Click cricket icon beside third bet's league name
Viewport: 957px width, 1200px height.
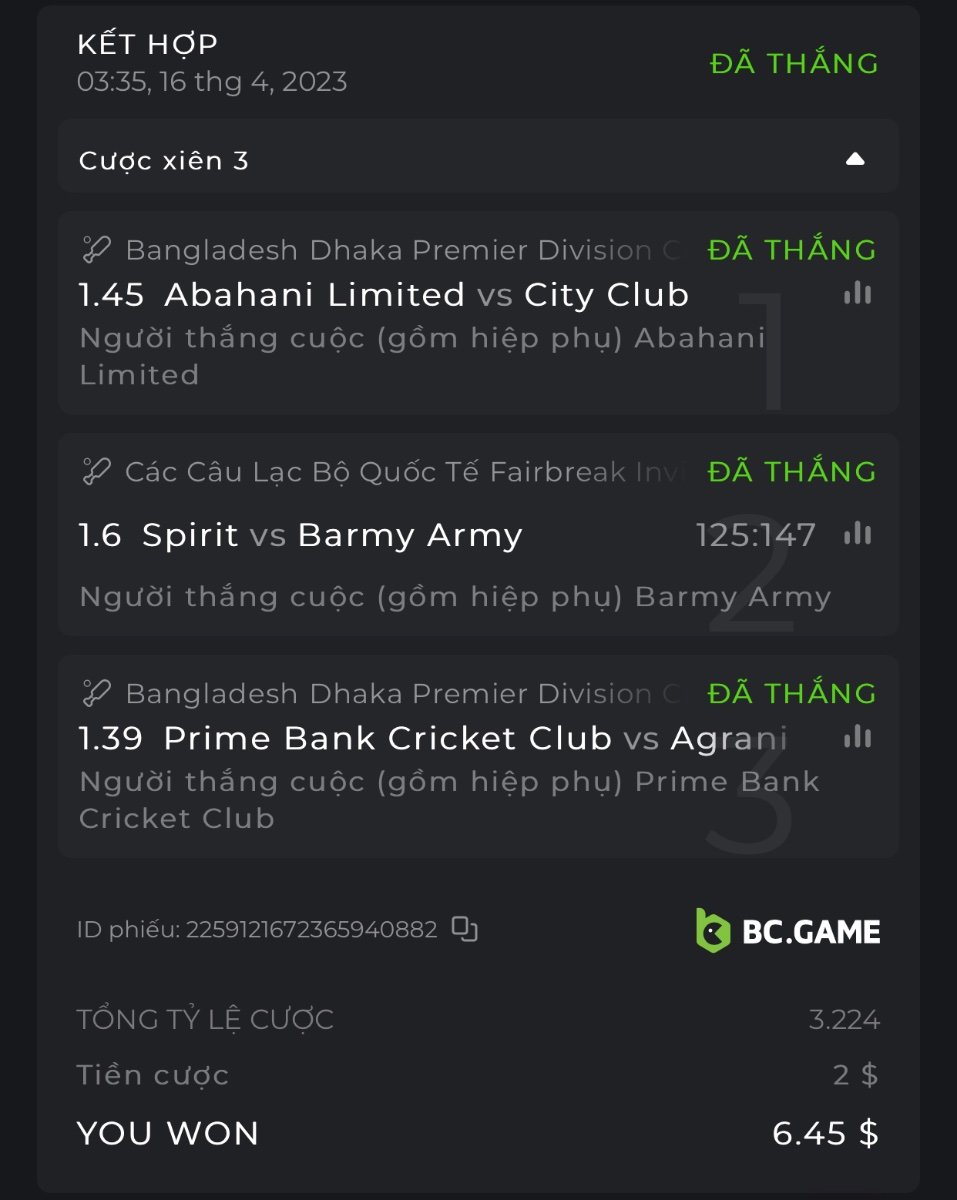tap(96, 693)
